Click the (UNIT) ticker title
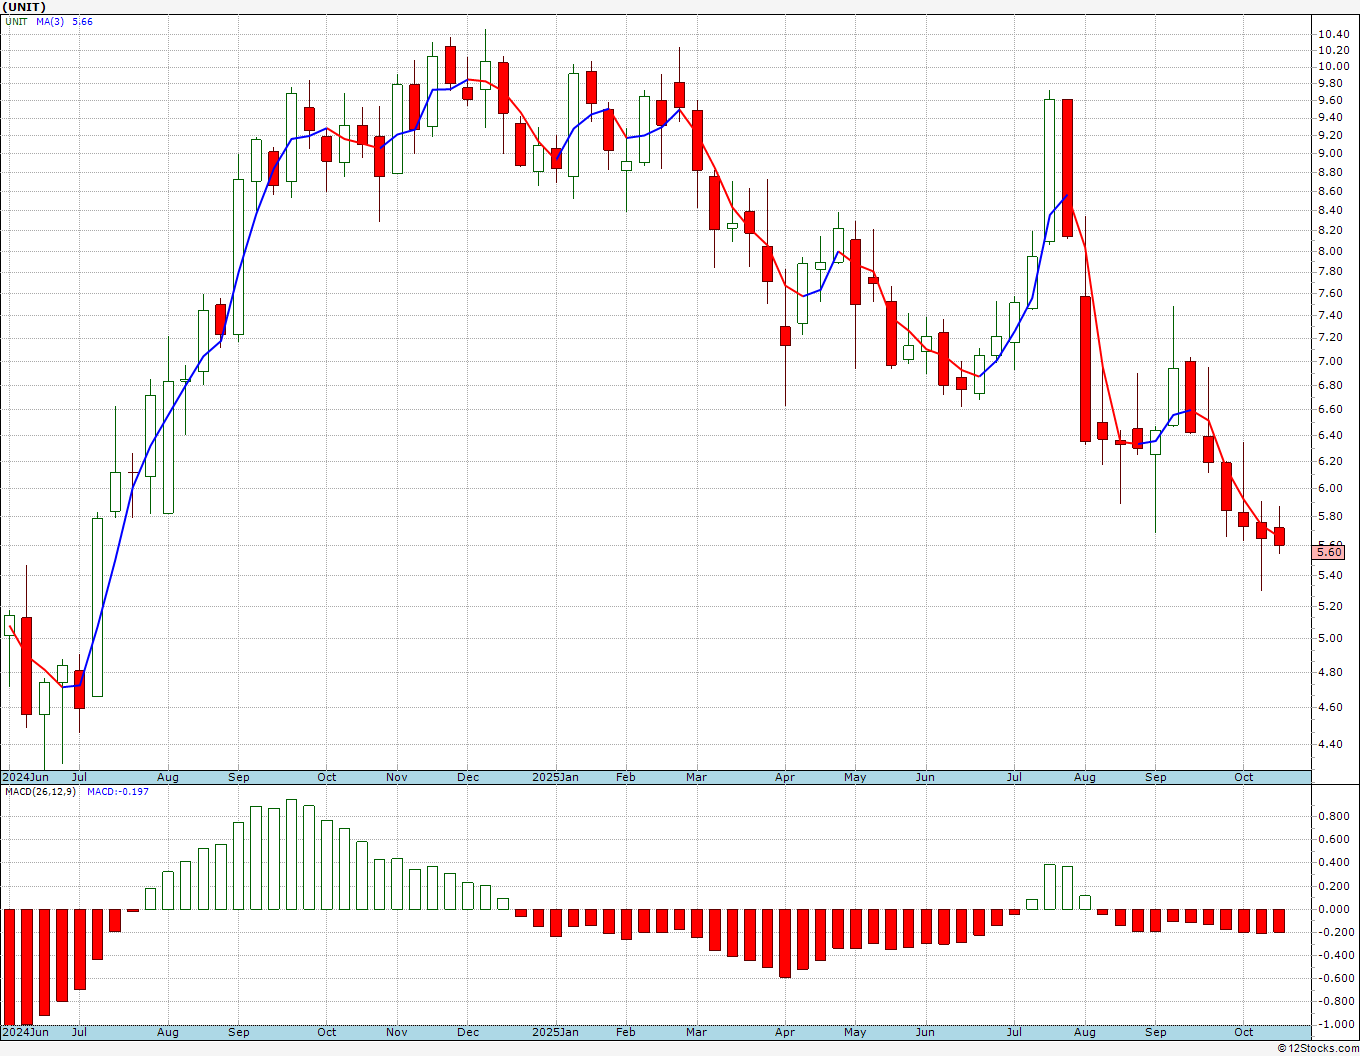Image resolution: width=1360 pixels, height=1056 pixels. point(23,7)
